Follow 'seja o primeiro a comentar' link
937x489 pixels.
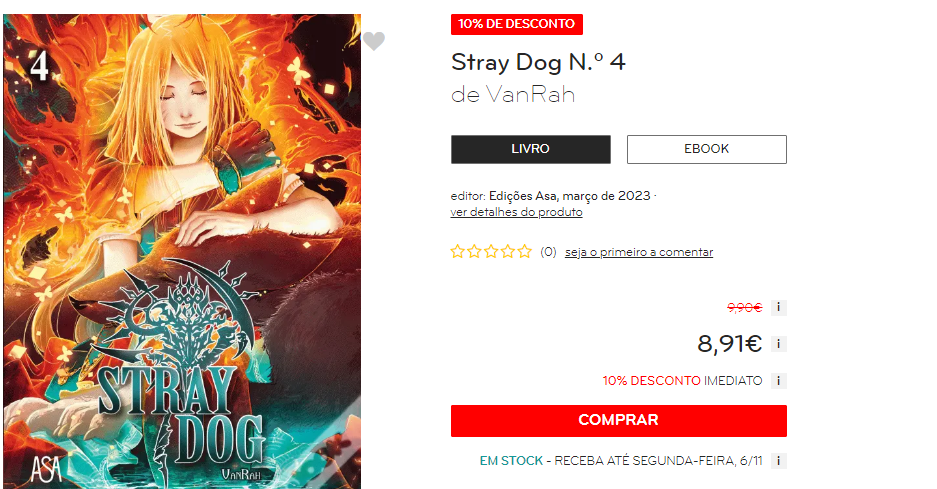(639, 252)
